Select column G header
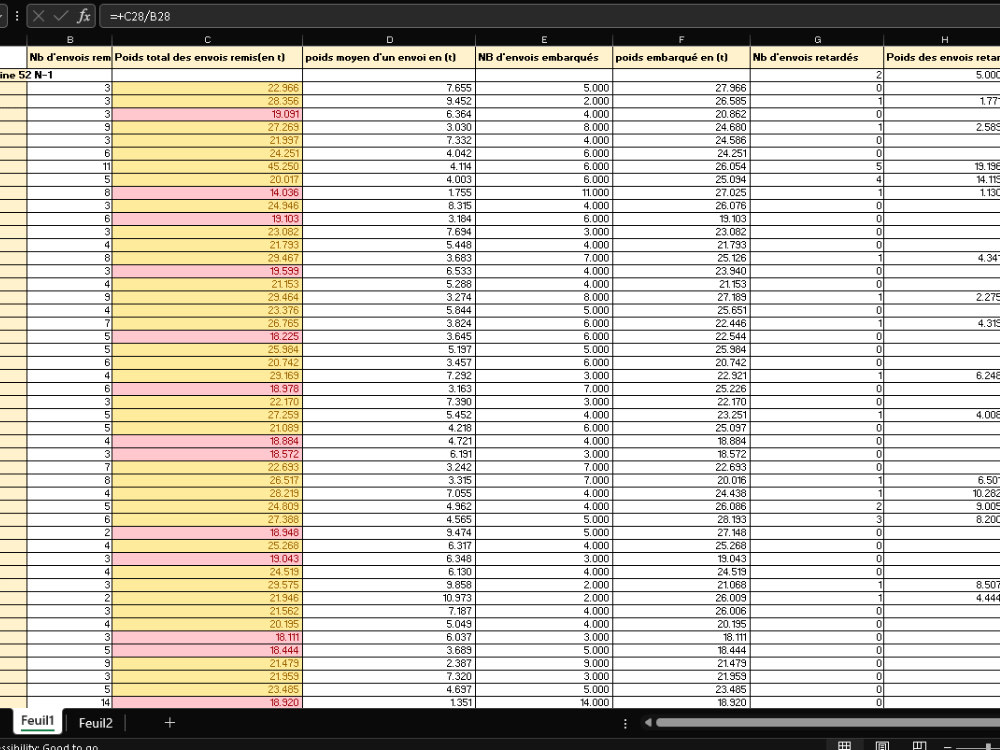The width and height of the screenshot is (1000, 750). (x=817, y=40)
